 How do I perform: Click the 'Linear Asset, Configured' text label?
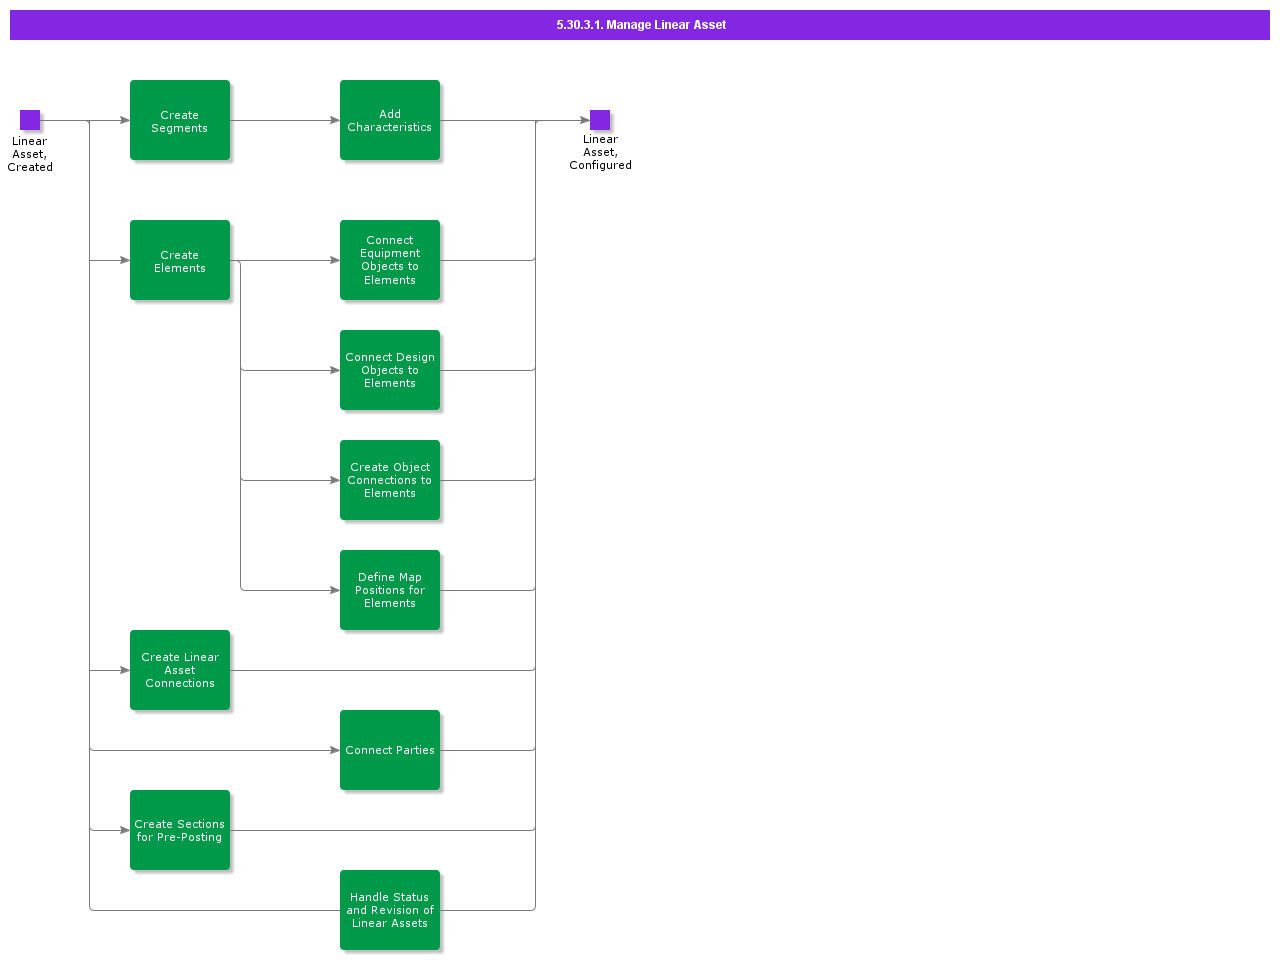tap(600, 152)
